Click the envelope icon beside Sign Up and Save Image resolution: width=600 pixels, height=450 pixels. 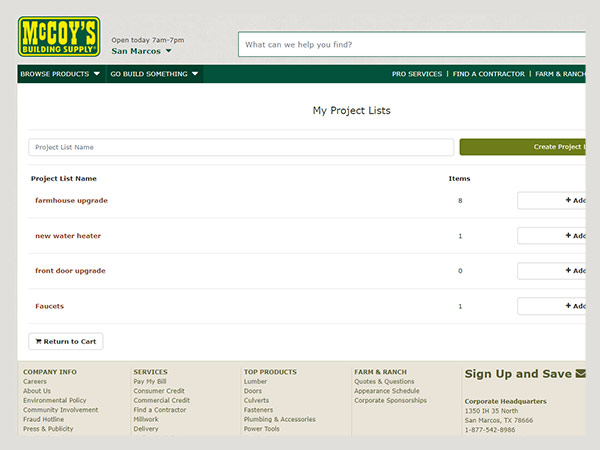pyautogui.click(x=580, y=374)
